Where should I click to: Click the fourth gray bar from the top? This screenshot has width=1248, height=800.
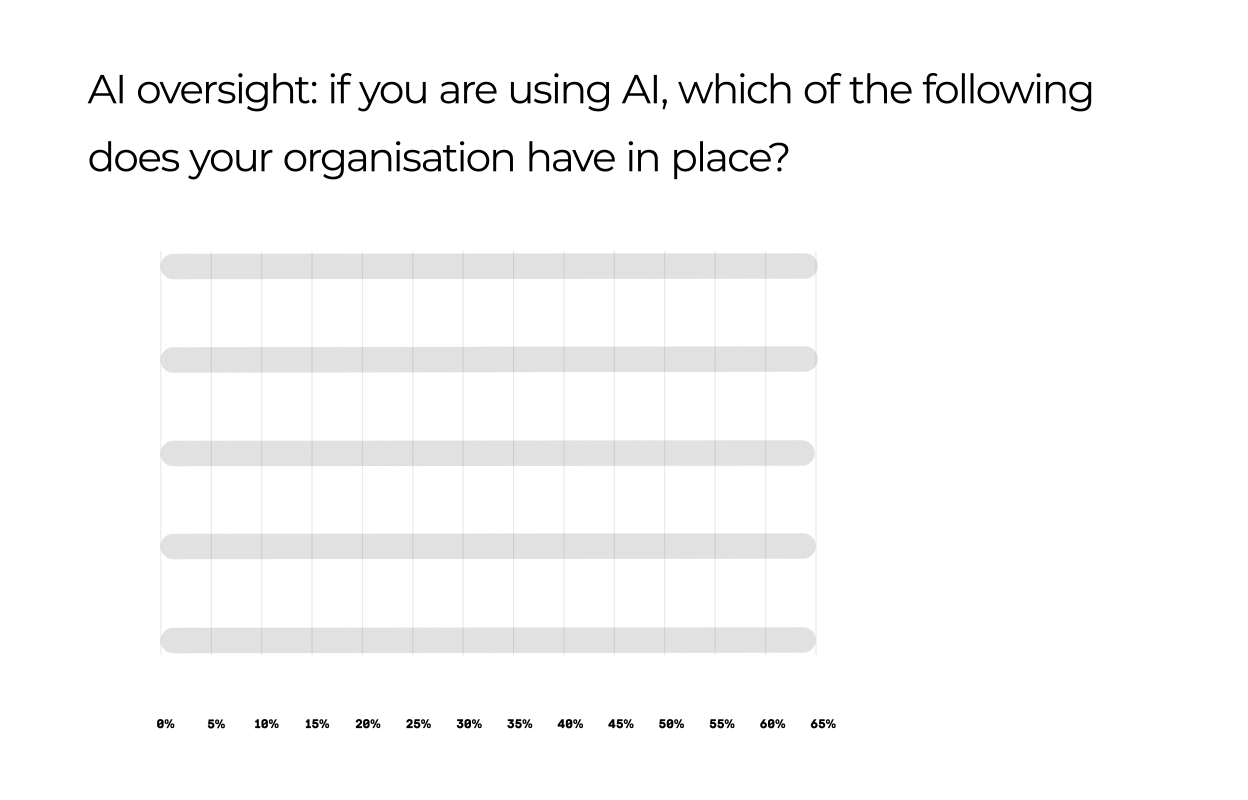coord(488,546)
